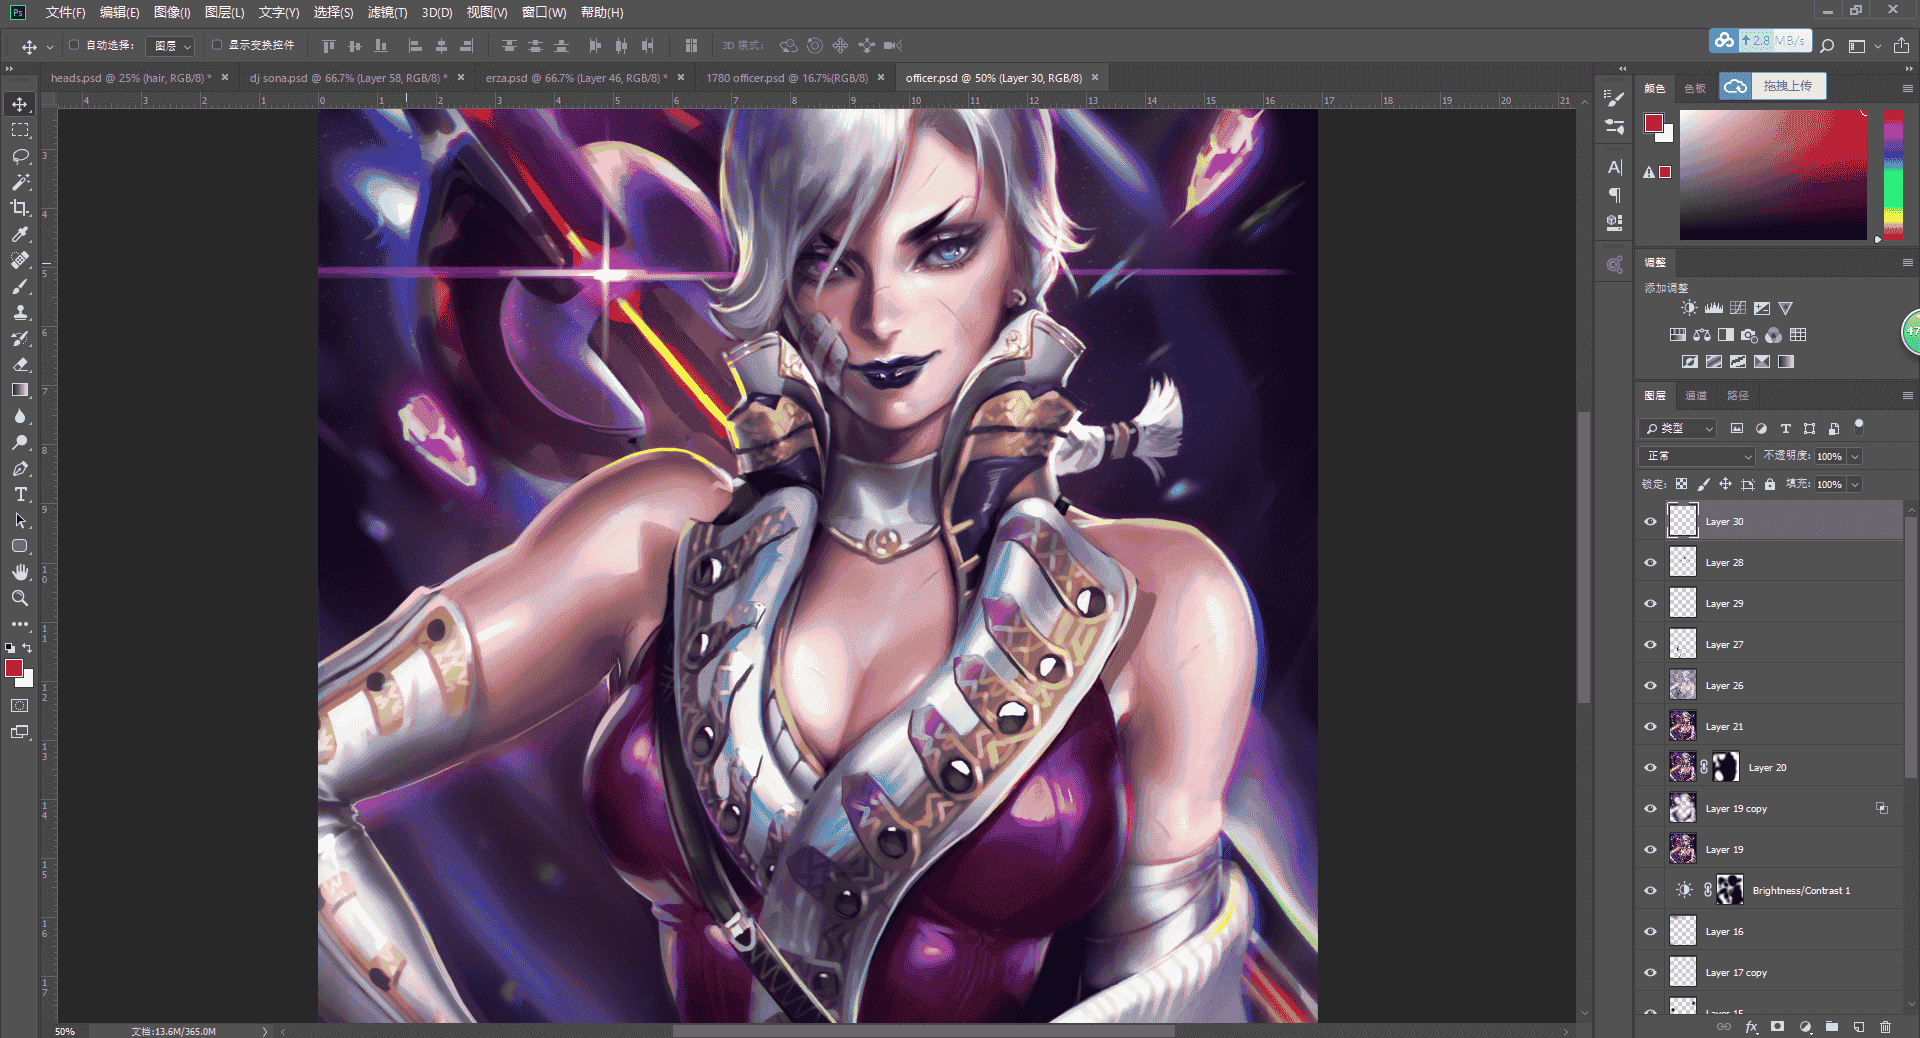Select the Pen tool

point(20,468)
